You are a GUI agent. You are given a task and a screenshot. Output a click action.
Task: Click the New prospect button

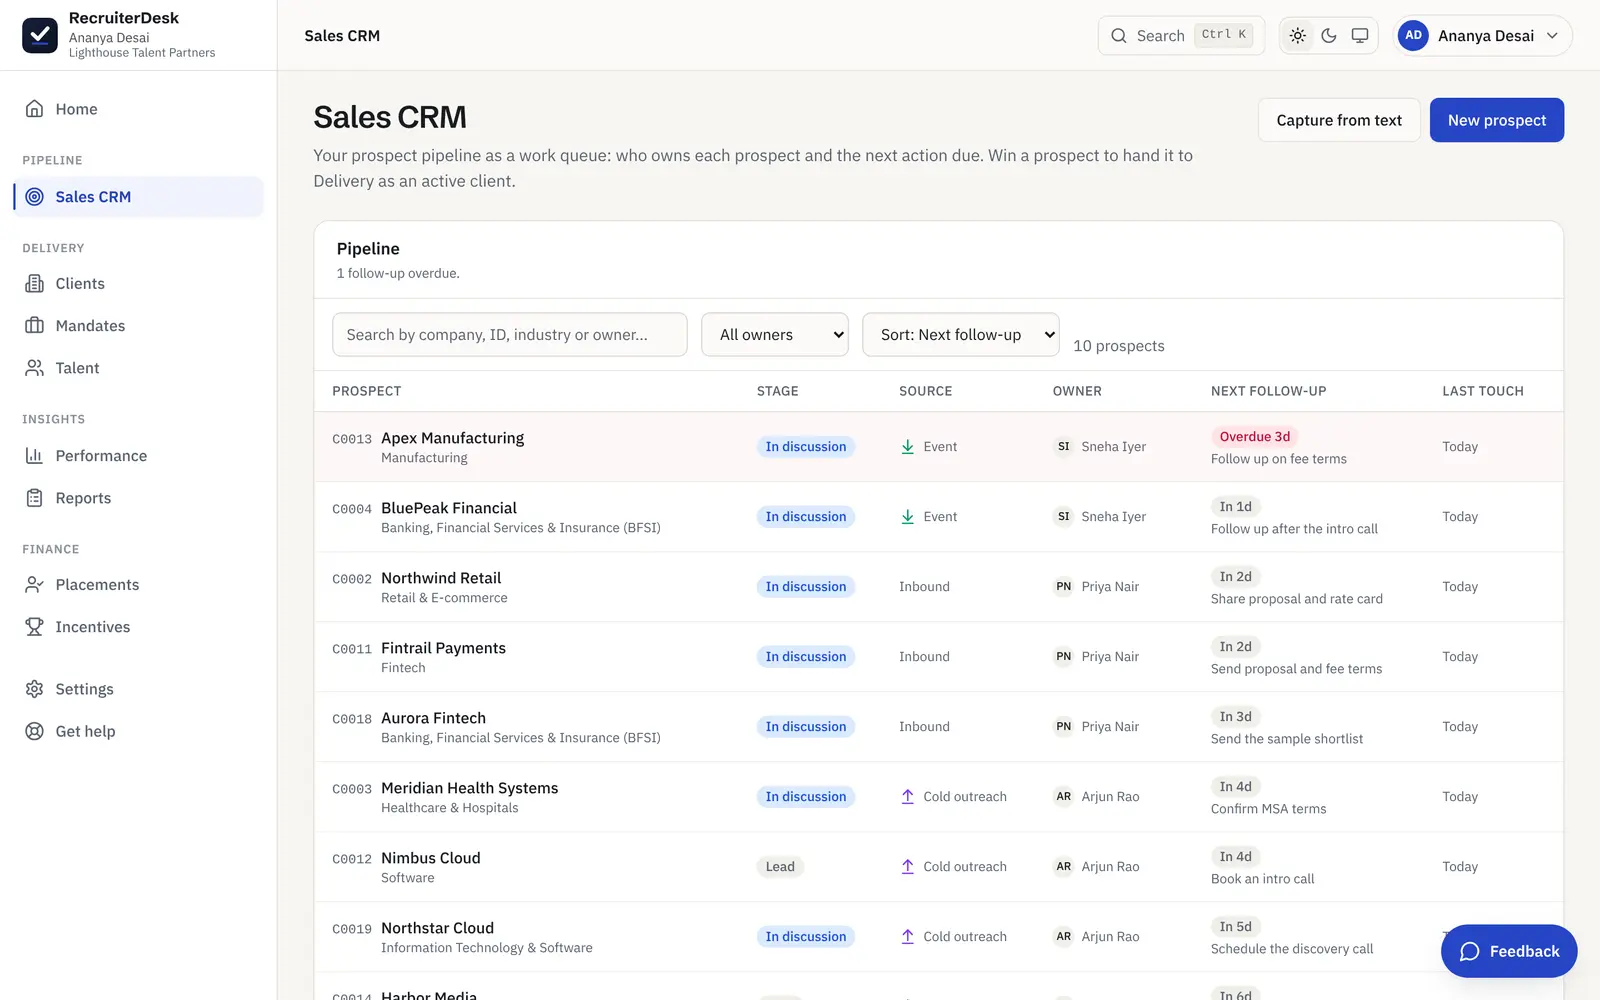click(1497, 120)
